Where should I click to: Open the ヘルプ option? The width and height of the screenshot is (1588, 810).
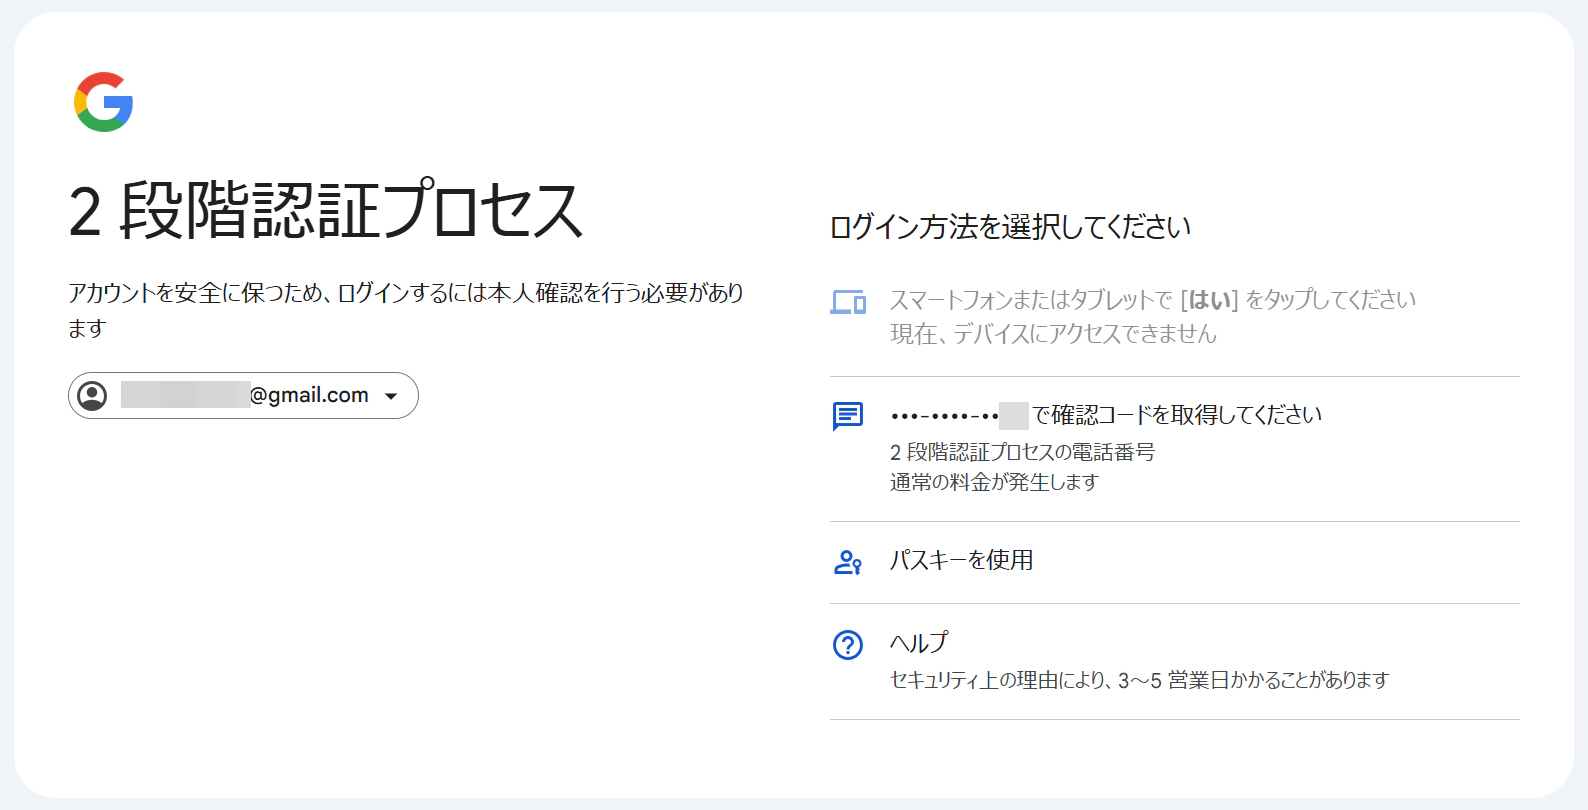(918, 642)
